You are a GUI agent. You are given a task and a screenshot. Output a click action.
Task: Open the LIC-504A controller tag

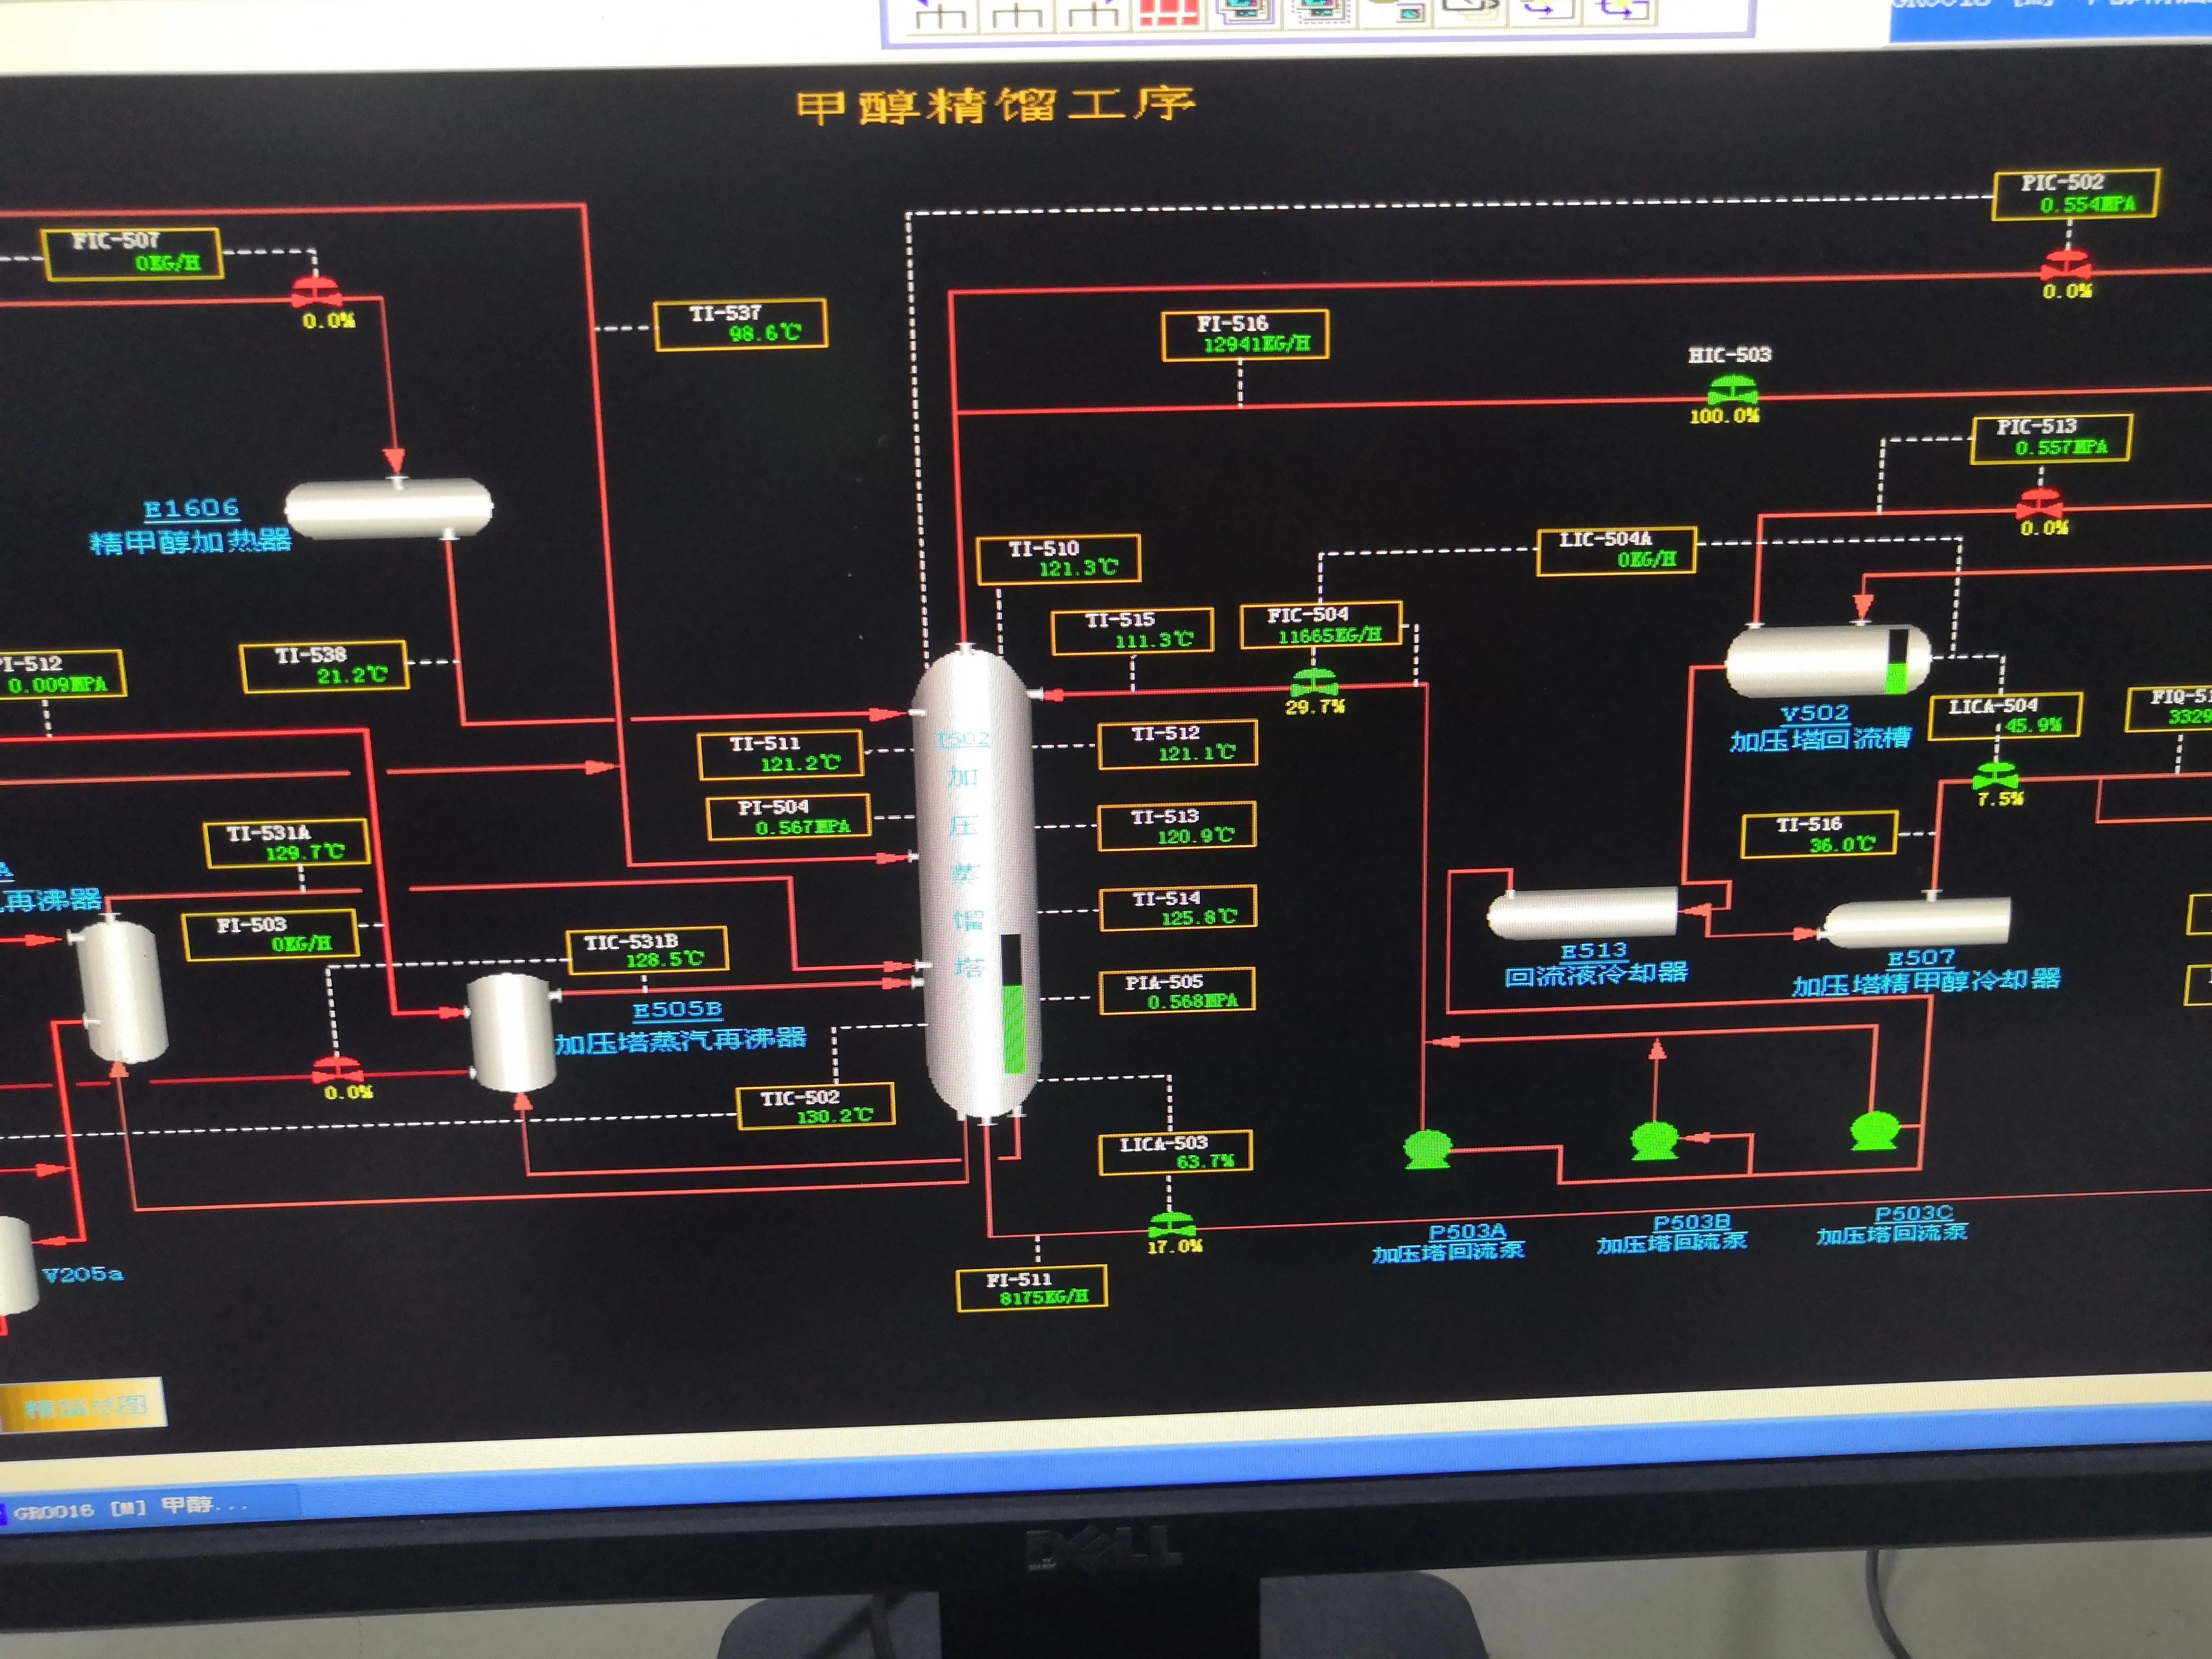coord(1617,550)
